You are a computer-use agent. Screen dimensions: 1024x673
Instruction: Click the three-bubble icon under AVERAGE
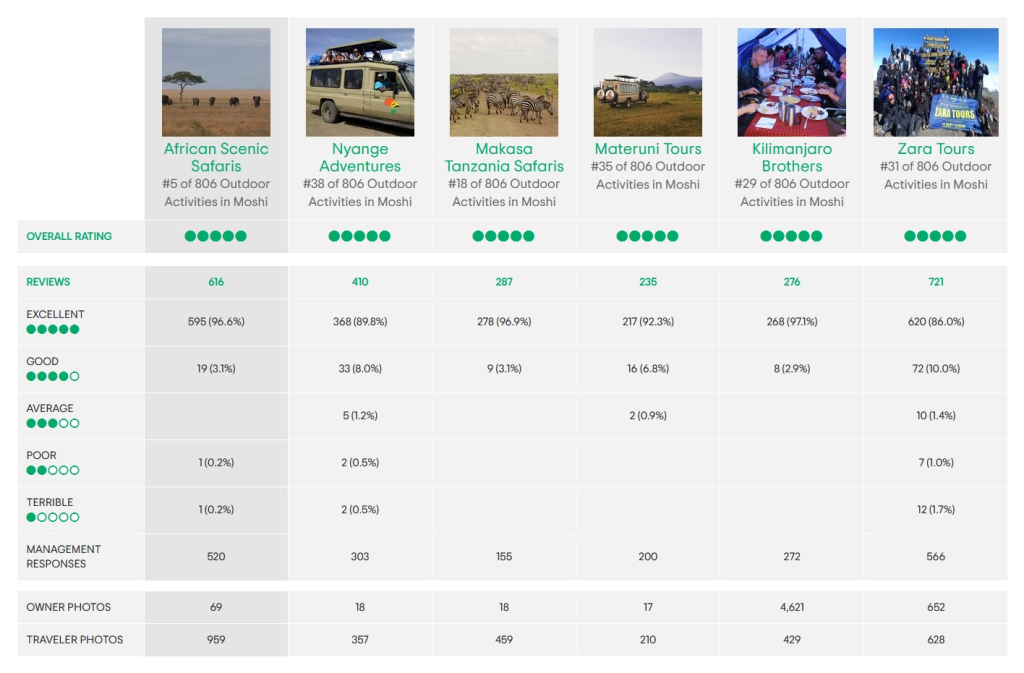(x=53, y=424)
